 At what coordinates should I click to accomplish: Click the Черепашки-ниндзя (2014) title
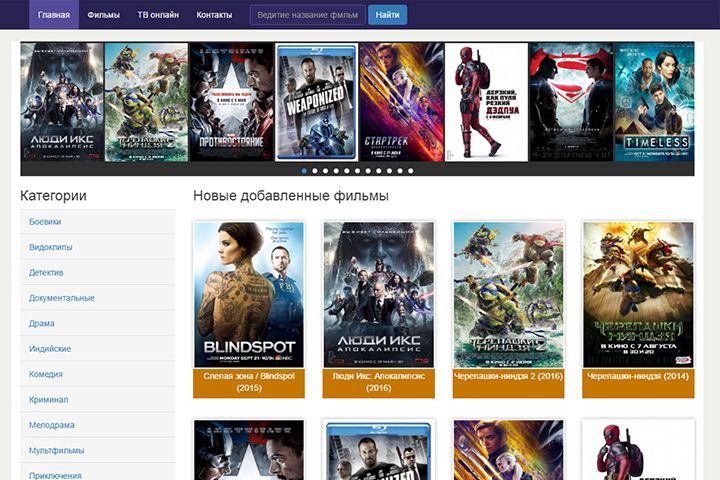(x=638, y=376)
